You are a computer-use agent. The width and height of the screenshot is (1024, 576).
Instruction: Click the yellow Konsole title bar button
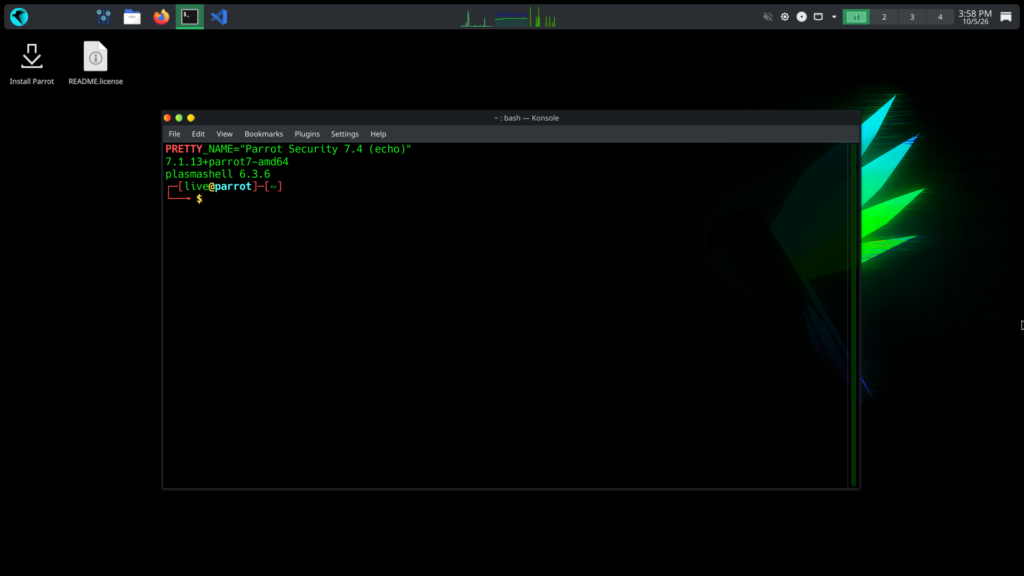point(191,118)
